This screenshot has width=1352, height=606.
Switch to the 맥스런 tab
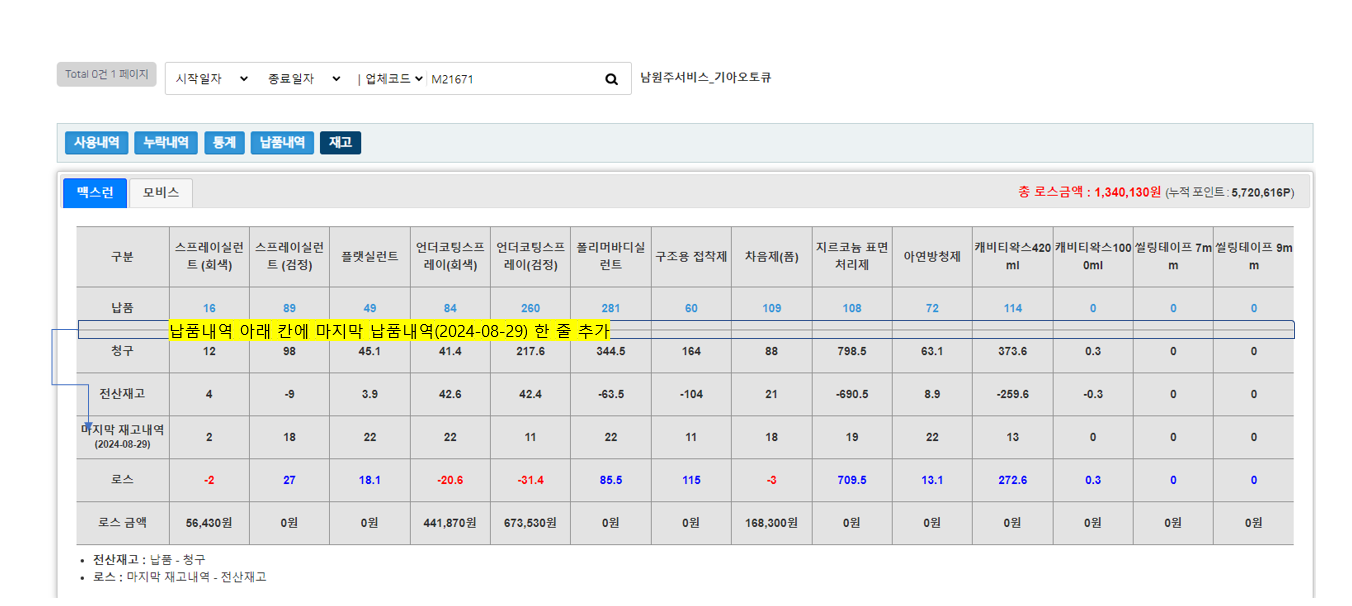95,193
